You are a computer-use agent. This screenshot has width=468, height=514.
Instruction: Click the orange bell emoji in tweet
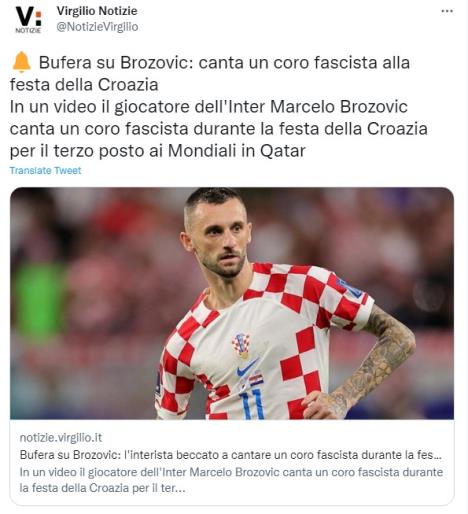click(21, 62)
